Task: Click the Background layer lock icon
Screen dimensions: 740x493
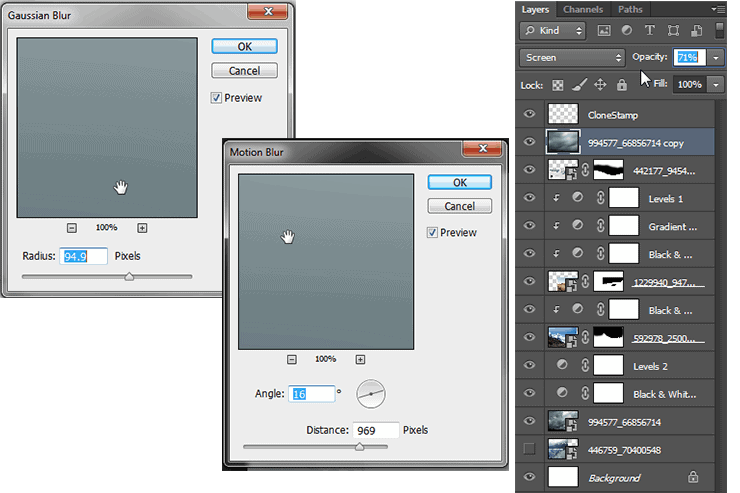Action: point(693,476)
